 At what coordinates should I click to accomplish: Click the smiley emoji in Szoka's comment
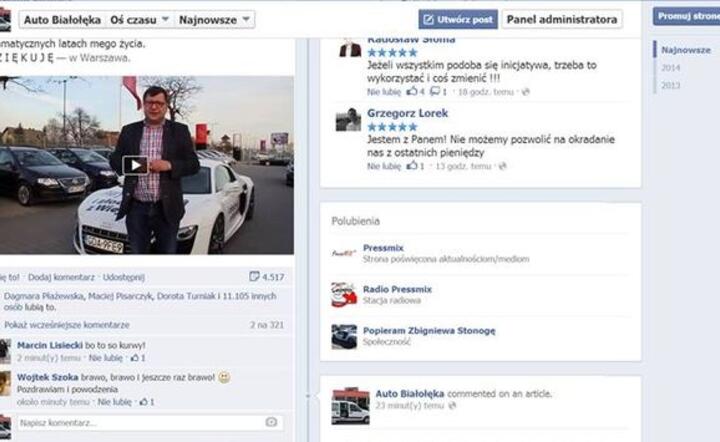(x=224, y=377)
